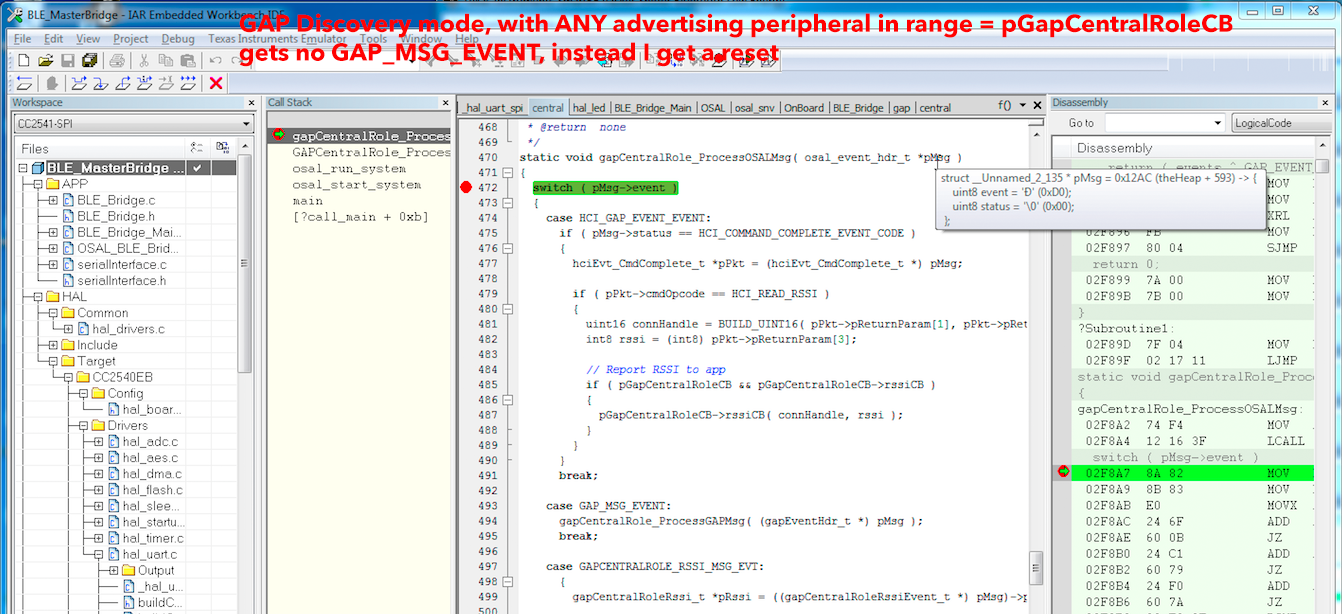Select BLE_Bridge.h in the file tree
Image resolution: width=1342 pixels, height=614 pixels.
coord(115,216)
